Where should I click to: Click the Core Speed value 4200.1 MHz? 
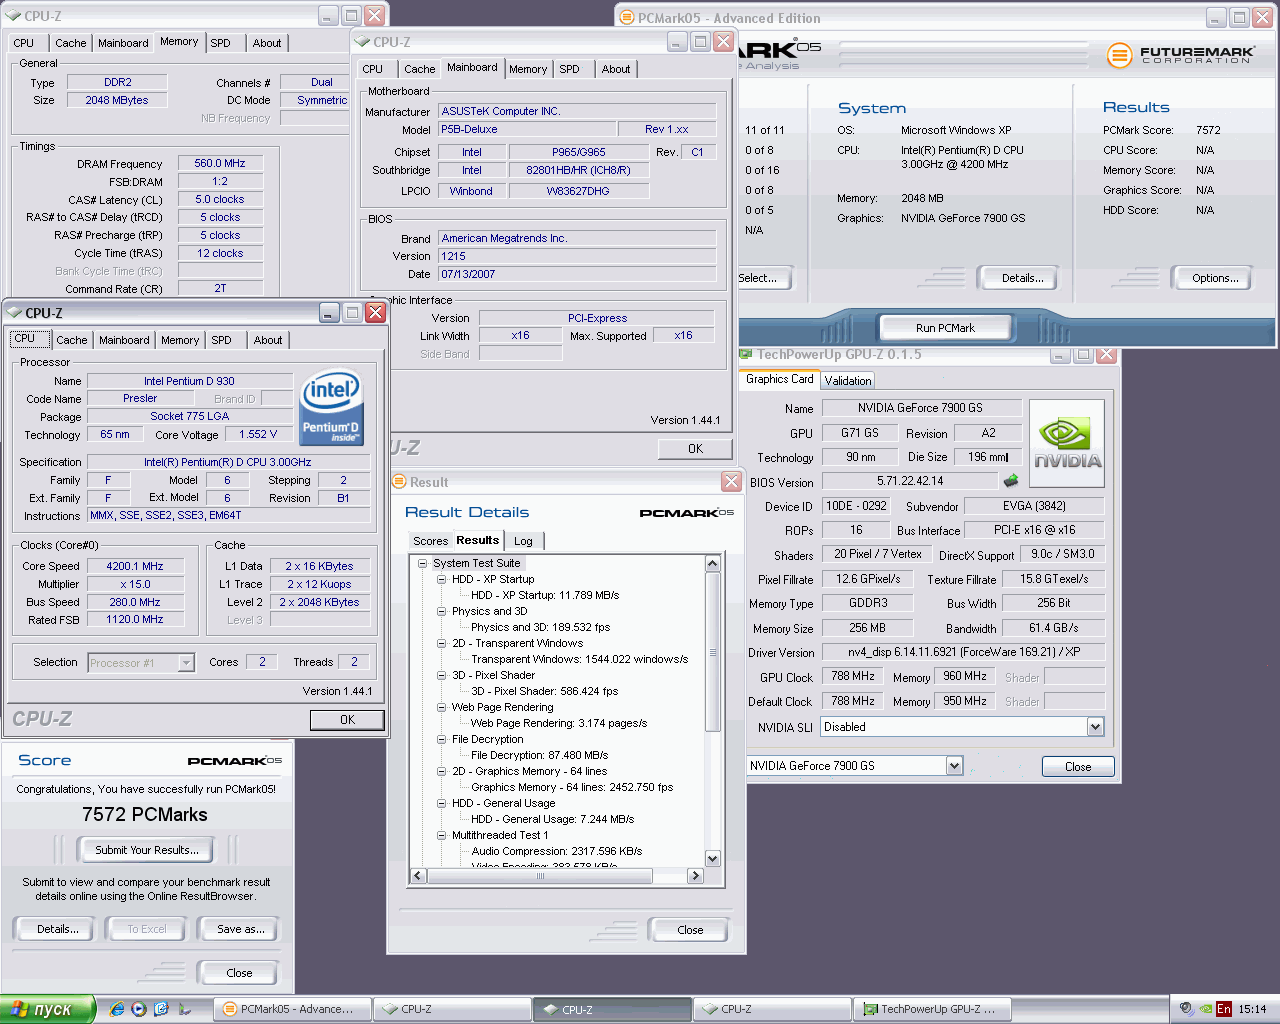135,566
